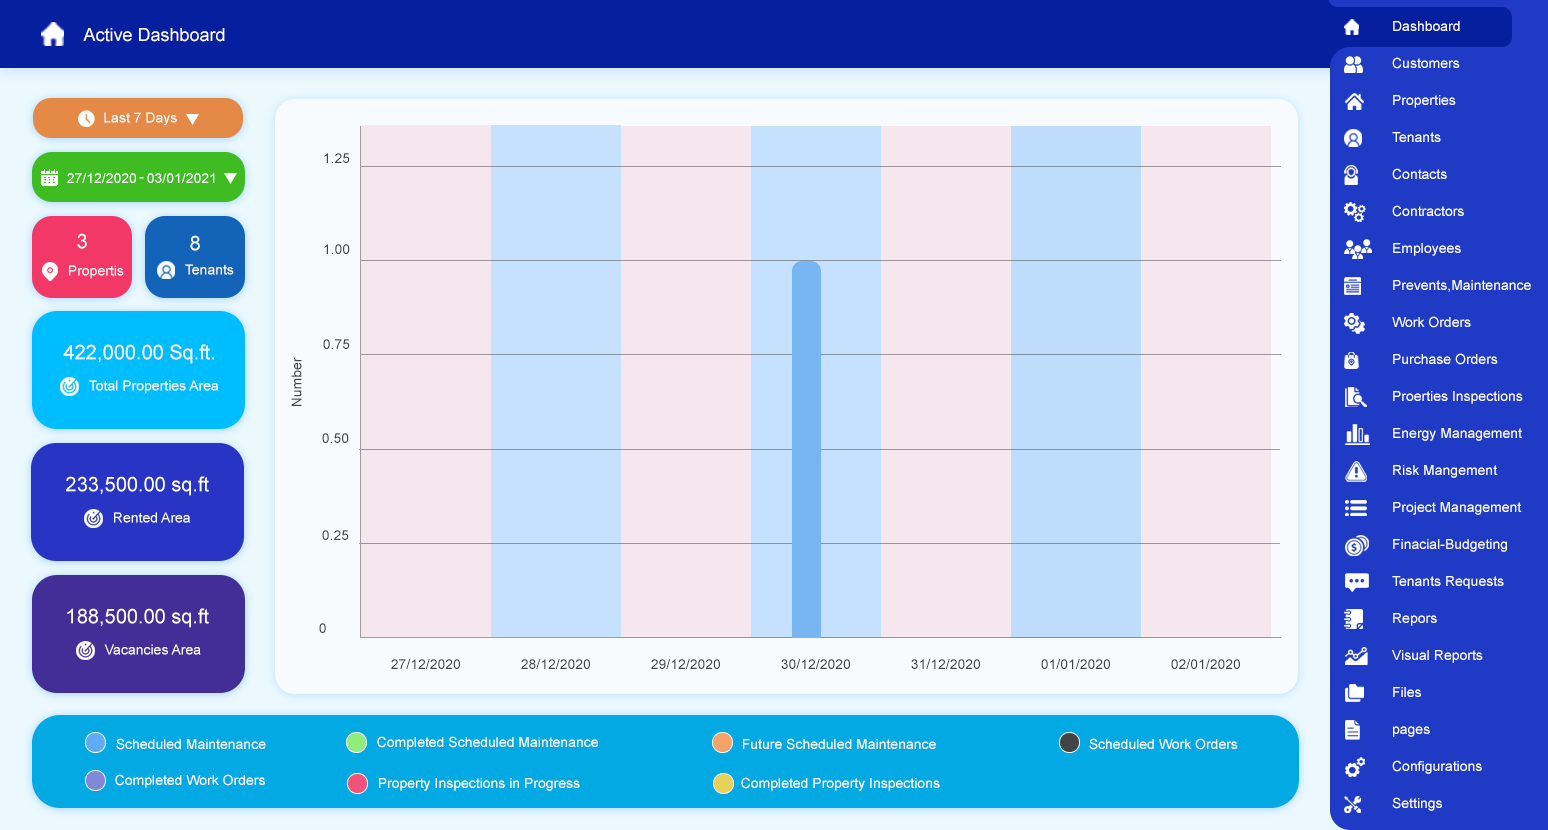
Task: Click the Contractors gears icon in sidebar
Action: (x=1354, y=211)
